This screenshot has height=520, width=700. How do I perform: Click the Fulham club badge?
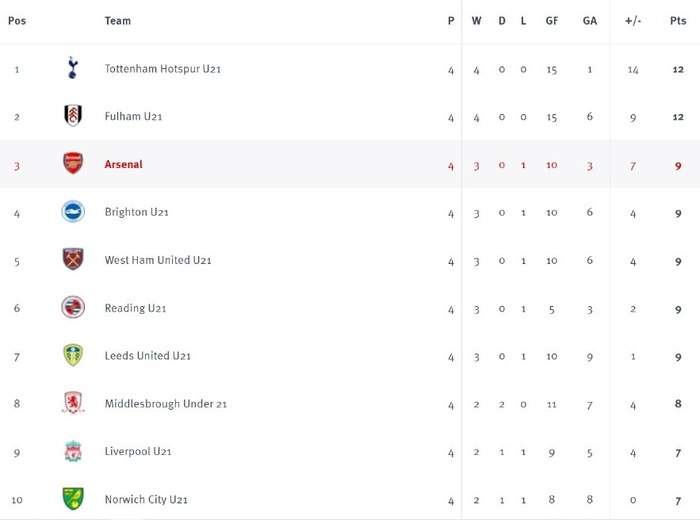tap(73, 116)
